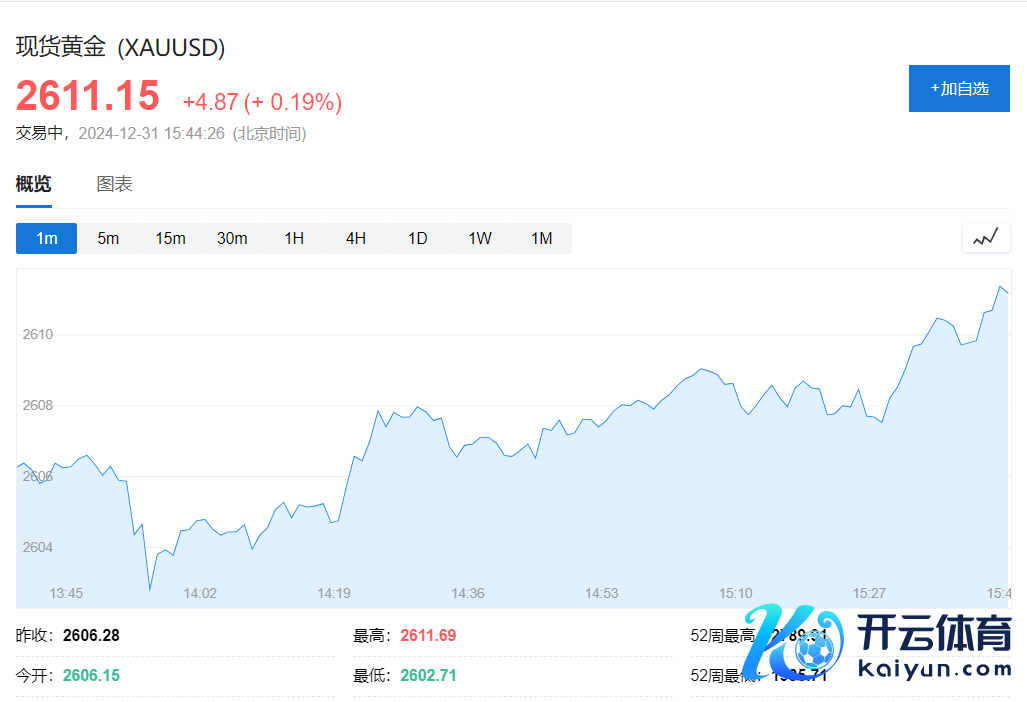Switch to the 图表 chart tab
This screenshot has width=1027, height=702.
114,183
